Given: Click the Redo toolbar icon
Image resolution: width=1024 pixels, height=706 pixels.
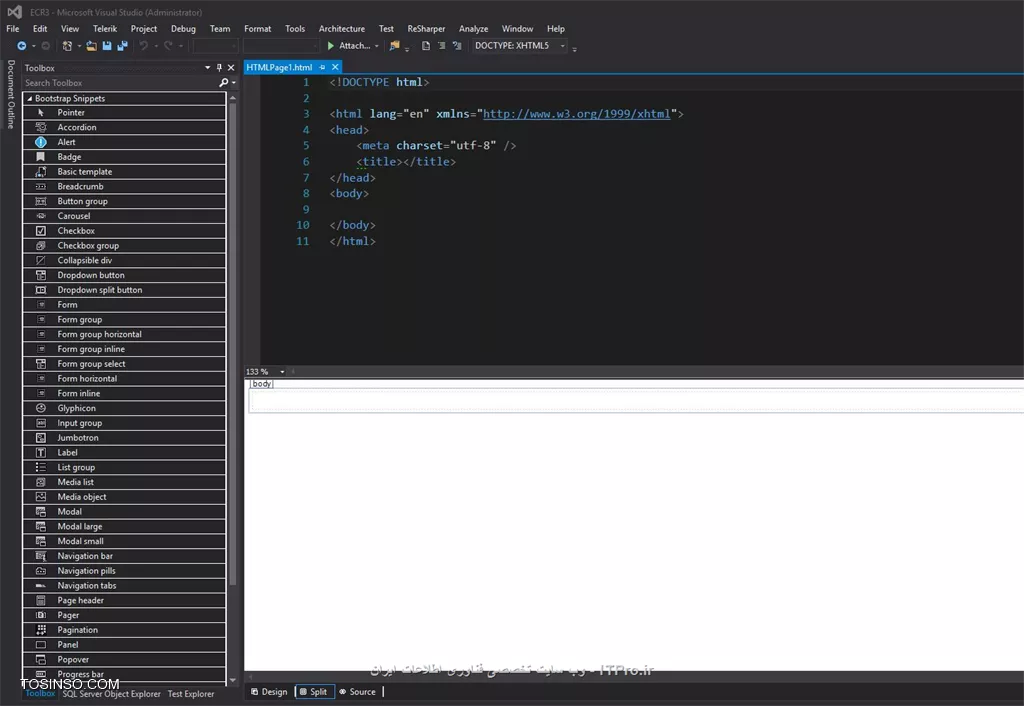Looking at the screenshot, I should [x=168, y=46].
